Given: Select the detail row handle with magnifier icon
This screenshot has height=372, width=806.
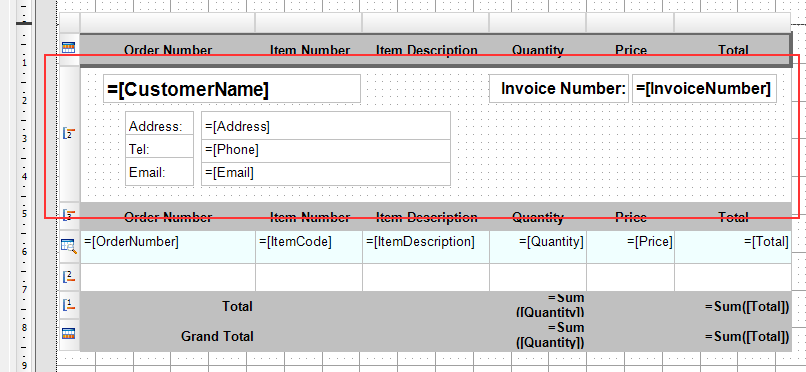Looking at the screenshot, I should click(68, 246).
